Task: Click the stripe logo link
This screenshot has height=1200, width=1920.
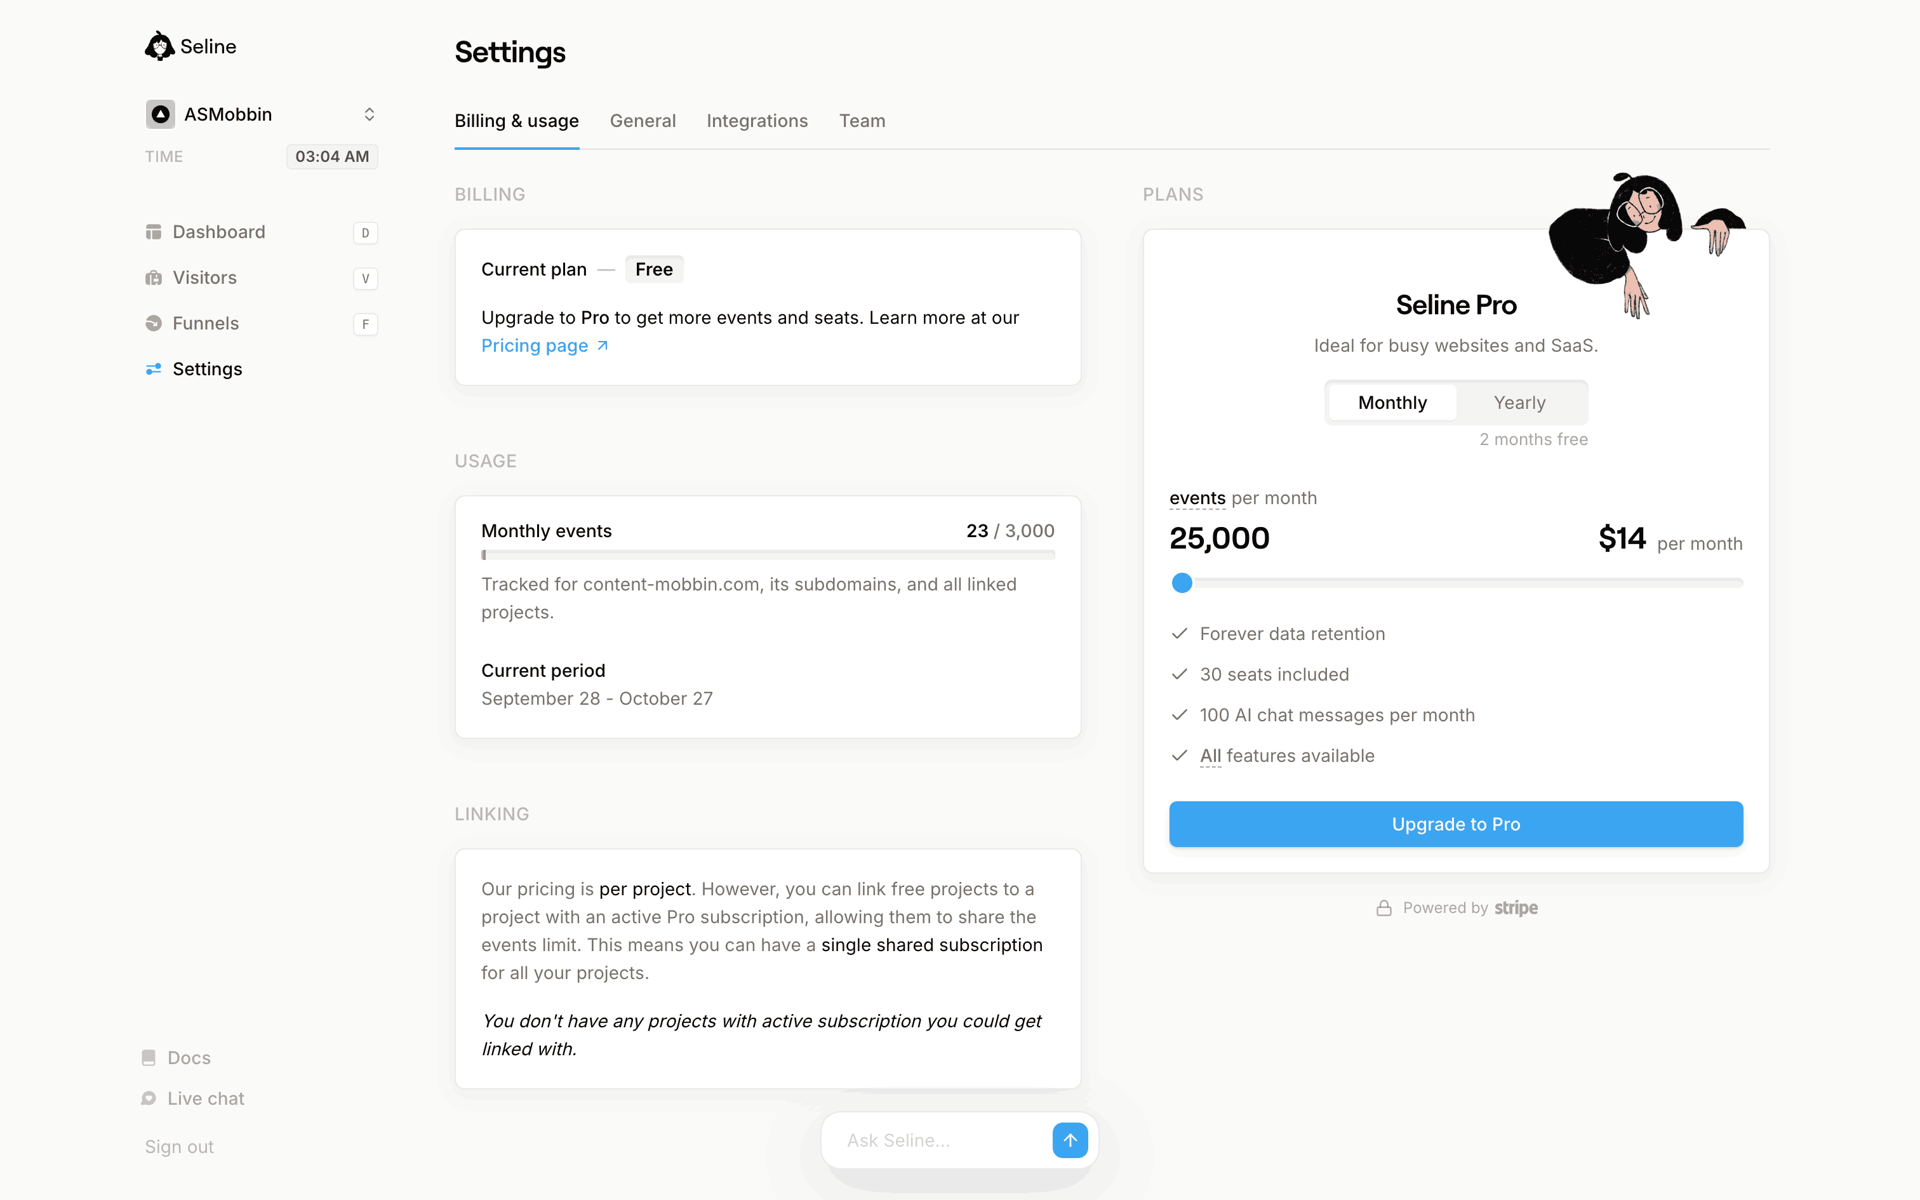Action: point(1516,908)
